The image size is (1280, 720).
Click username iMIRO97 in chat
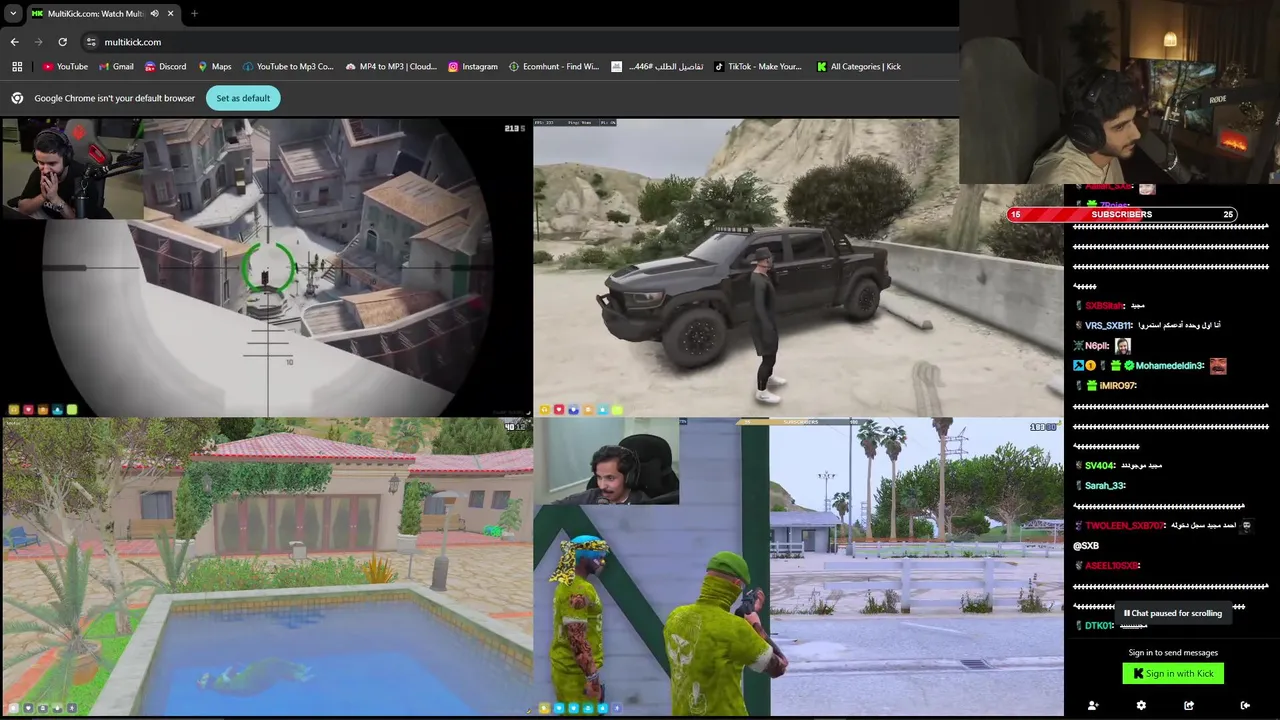(1118, 386)
